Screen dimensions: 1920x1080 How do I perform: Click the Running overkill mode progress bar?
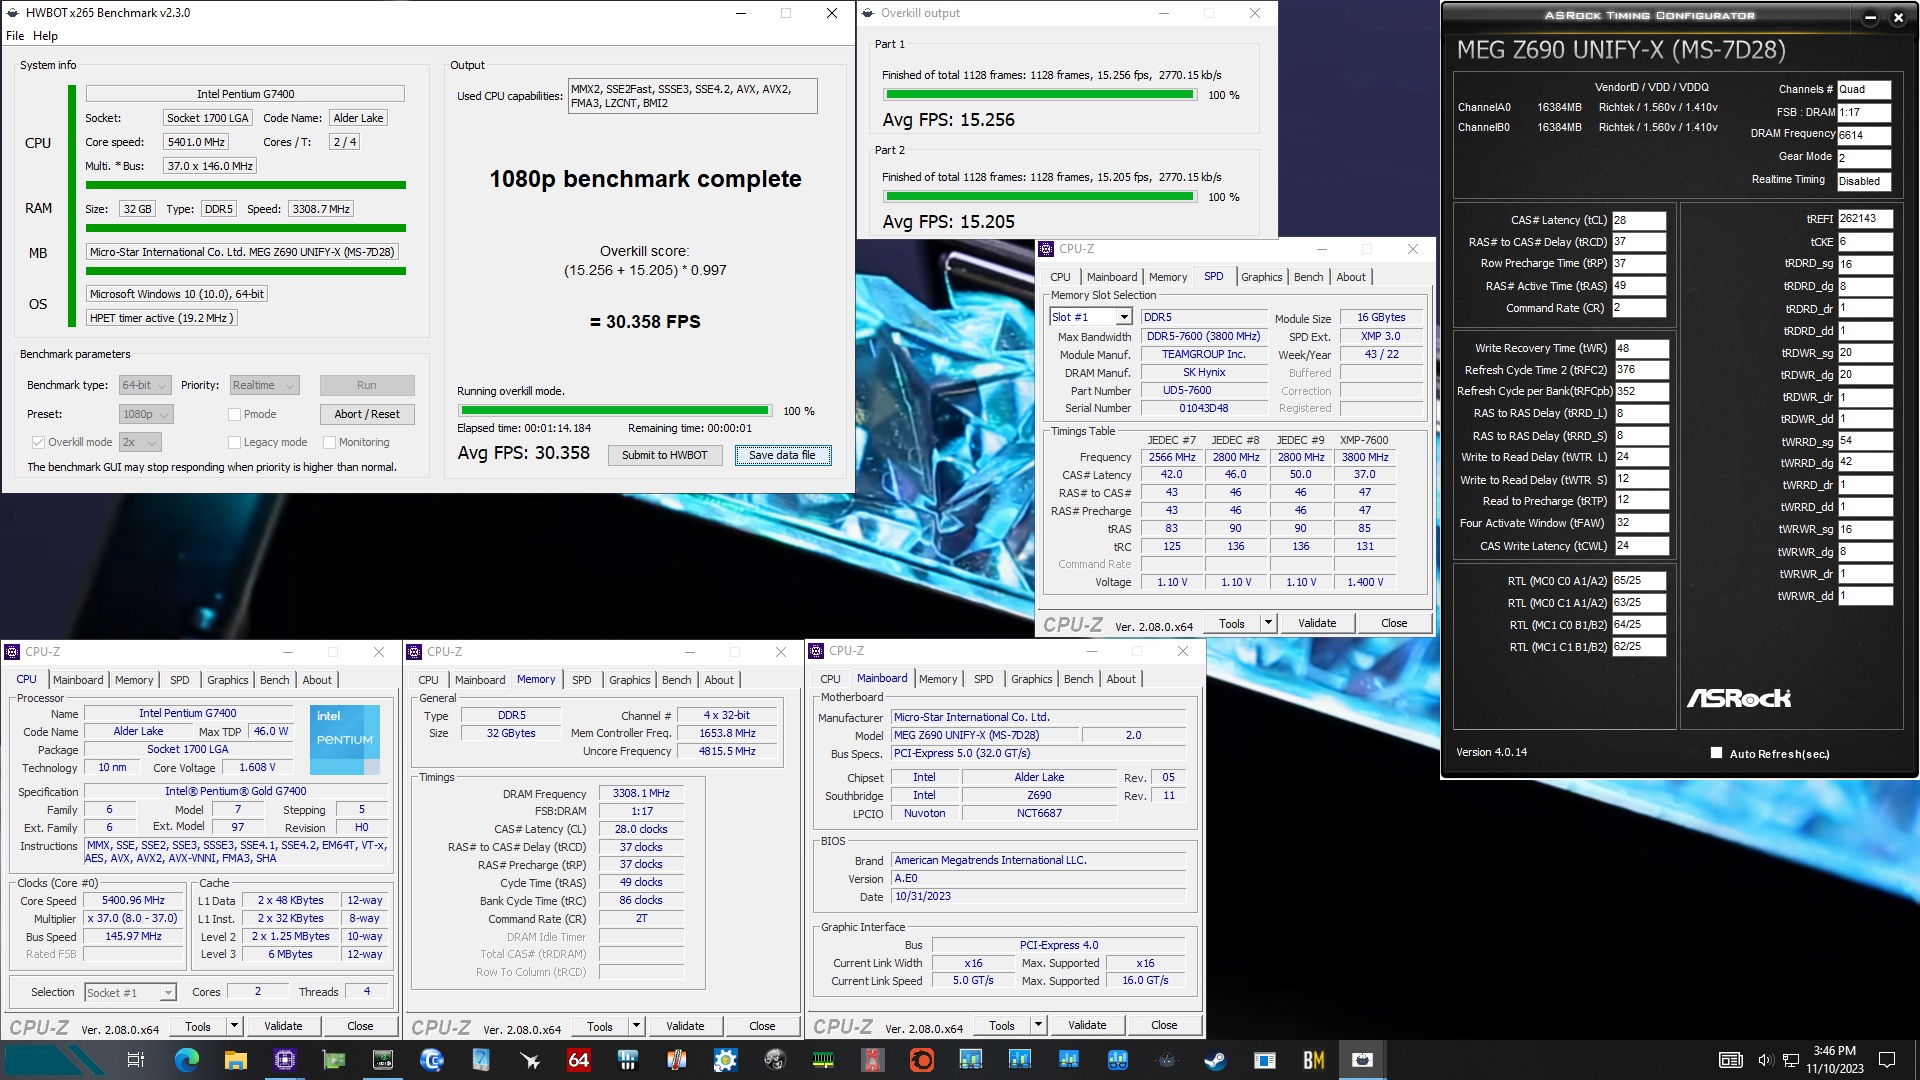pyautogui.click(x=615, y=410)
